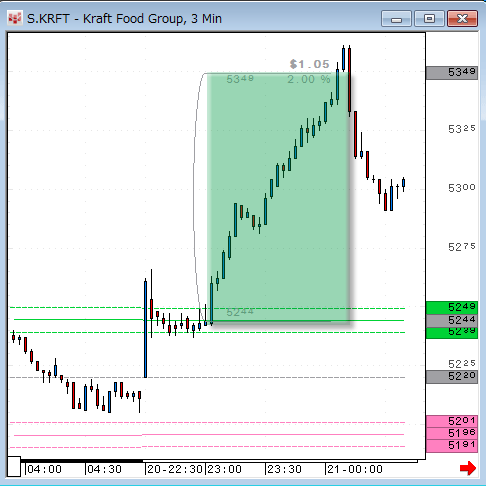Image resolution: width=486 pixels, height=486 pixels.
Task: Maximize the S.KRFT chart window
Action: (429, 19)
